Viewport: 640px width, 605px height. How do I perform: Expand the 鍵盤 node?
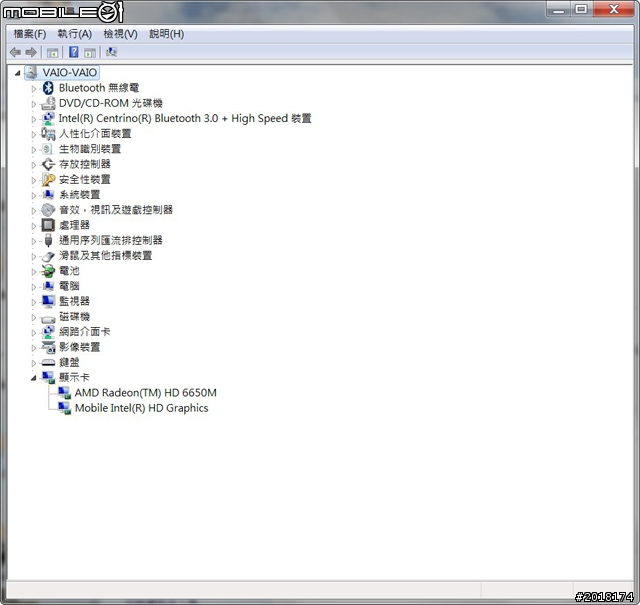pos(34,363)
